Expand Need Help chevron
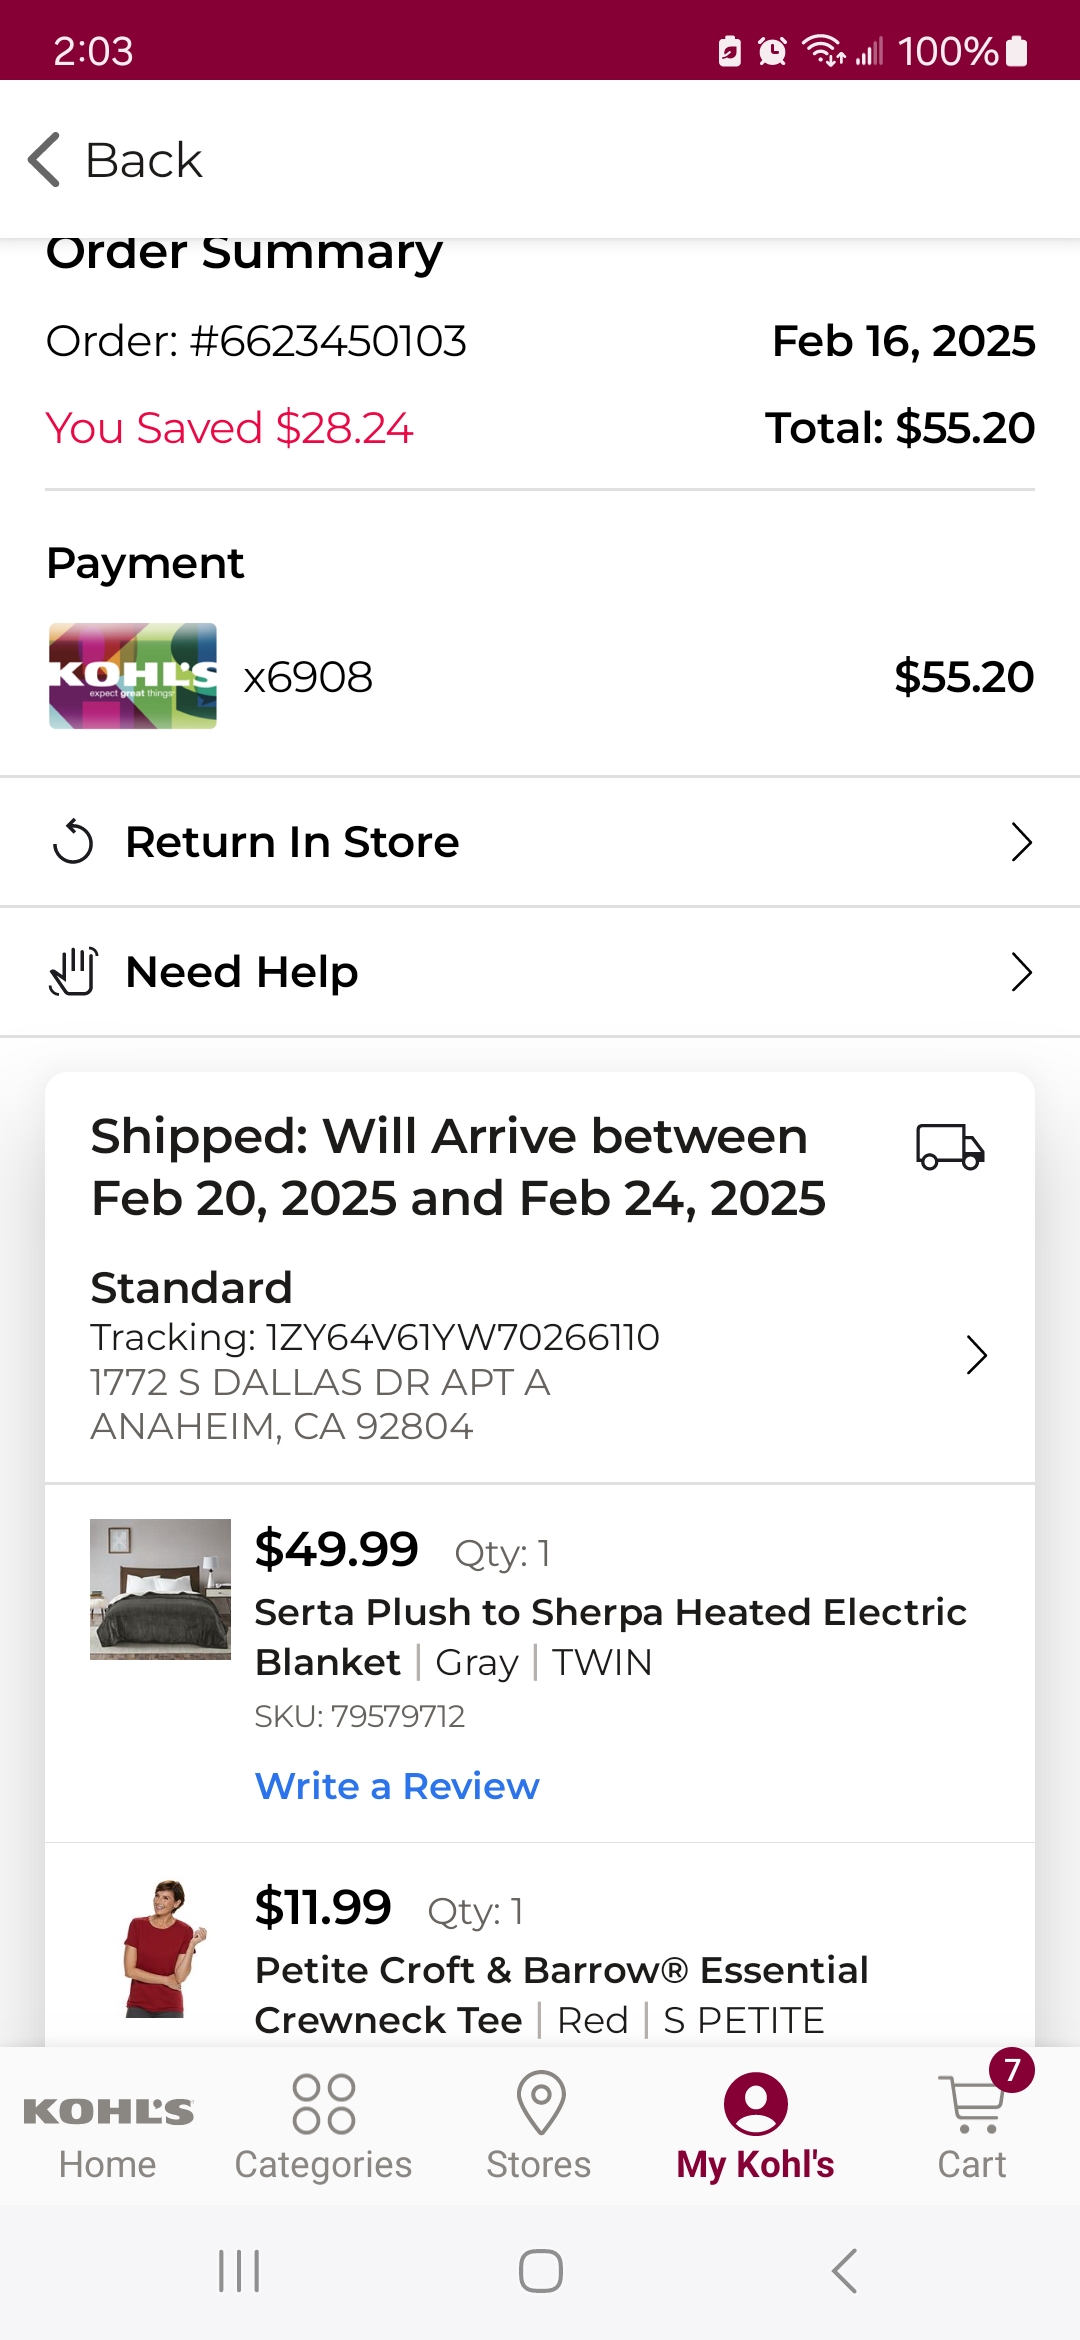This screenshot has width=1080, height=2340. pyautogui.click(x=1021, y=971)
